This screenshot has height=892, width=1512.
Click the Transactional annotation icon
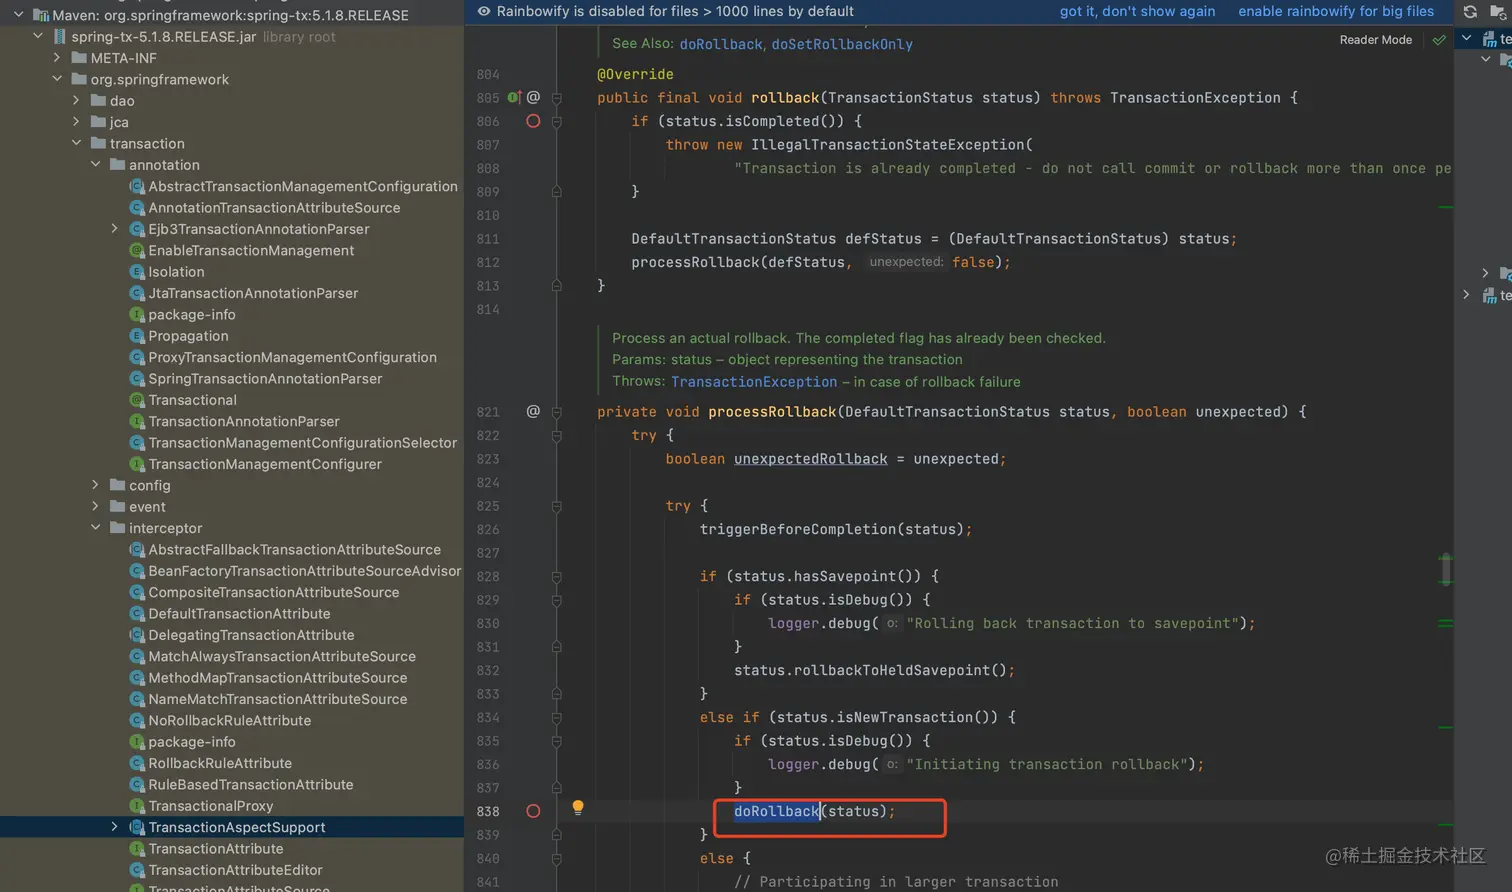(x=137, y=400)
